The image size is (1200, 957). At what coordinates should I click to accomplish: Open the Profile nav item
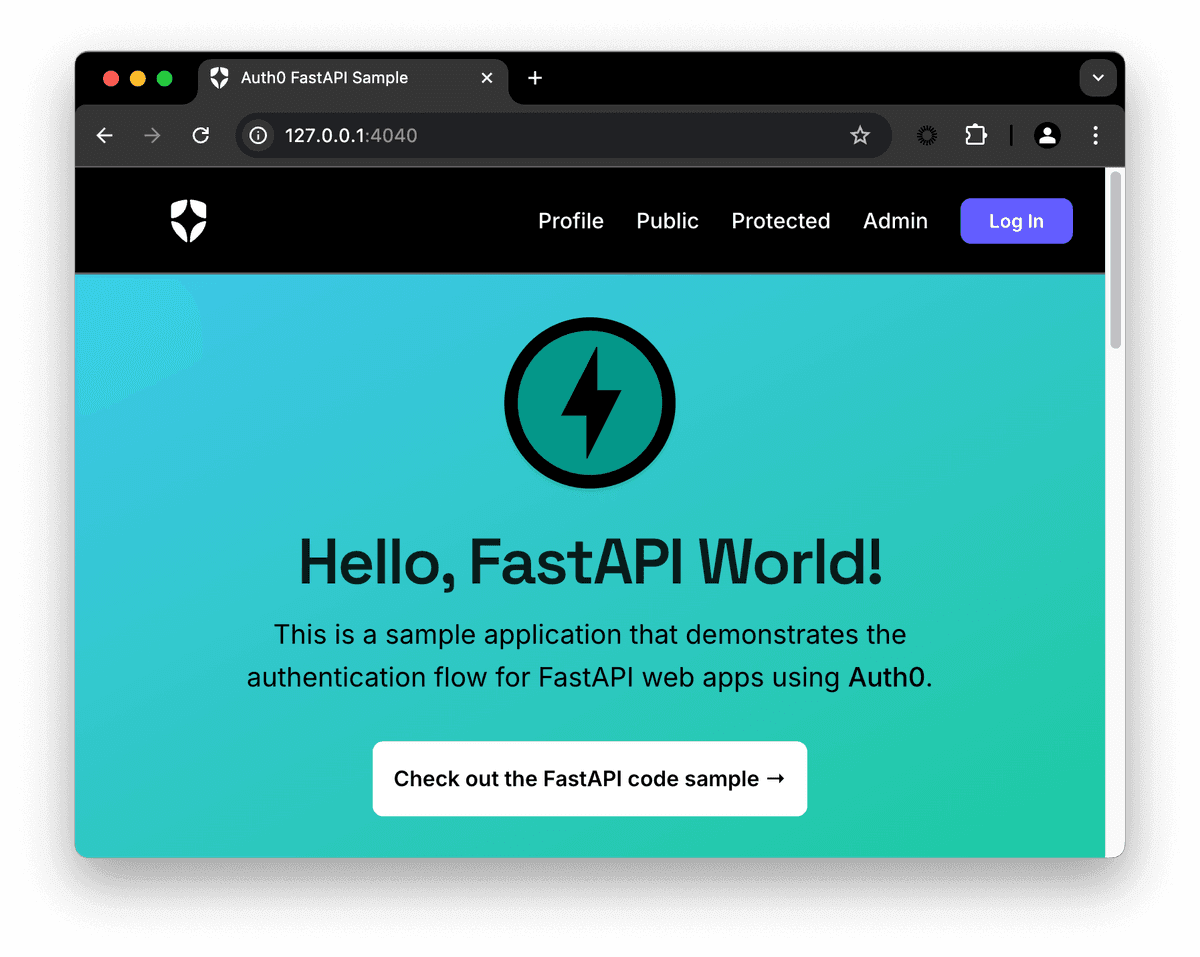[x=571, y=221]
